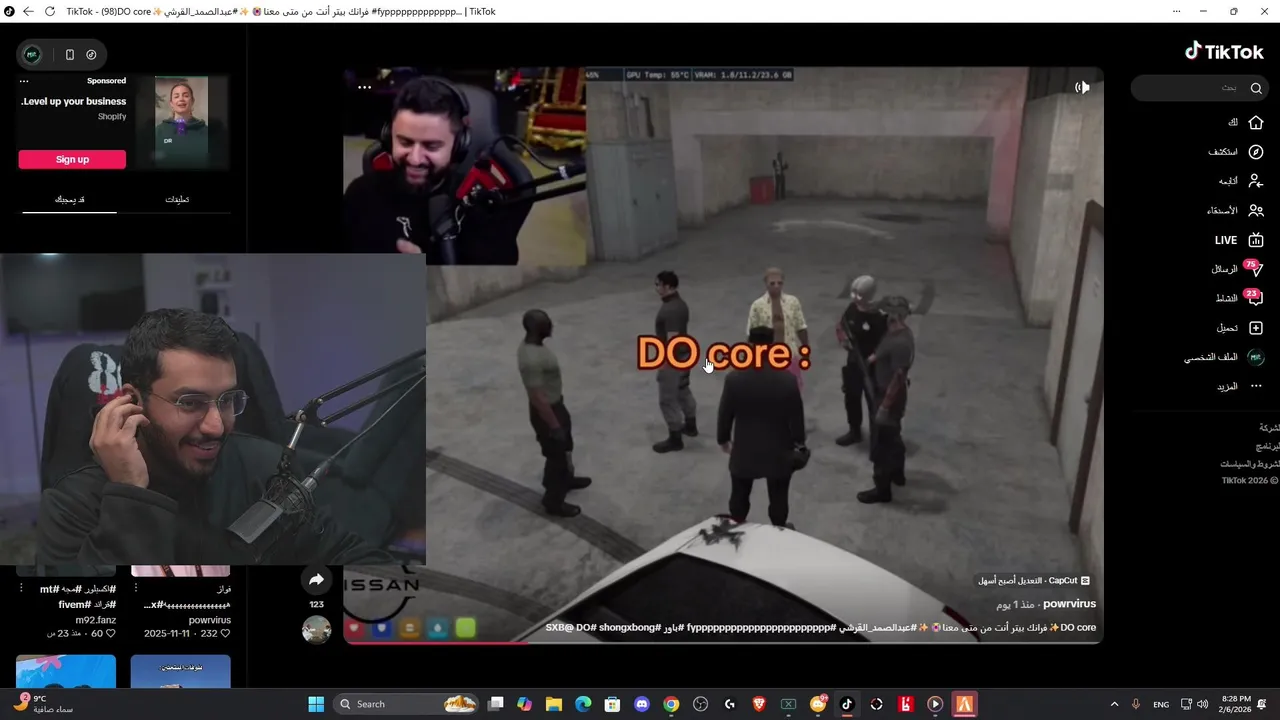Click the phone icon in top-left pill
This screenshot has height=720, width=1280.
coord(70,54)
